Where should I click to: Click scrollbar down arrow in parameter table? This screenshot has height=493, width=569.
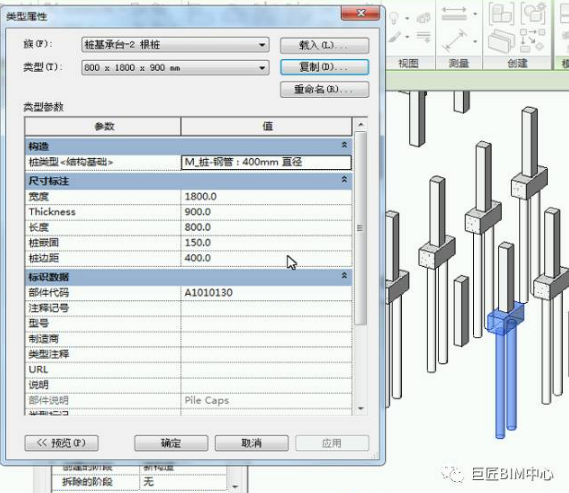(360, 408)
